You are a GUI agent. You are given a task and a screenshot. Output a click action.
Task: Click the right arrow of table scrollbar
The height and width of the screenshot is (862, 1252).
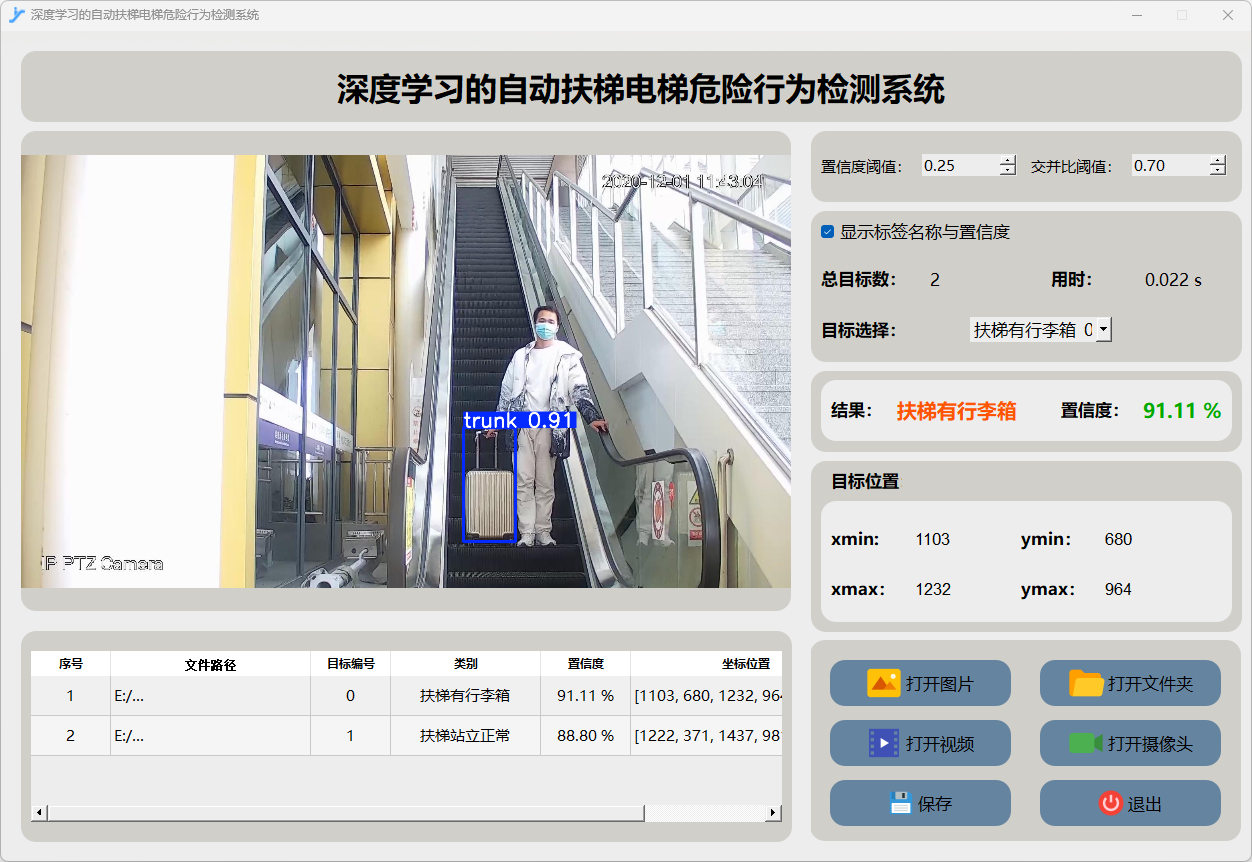pyautogui.click(x=772, y=813)
